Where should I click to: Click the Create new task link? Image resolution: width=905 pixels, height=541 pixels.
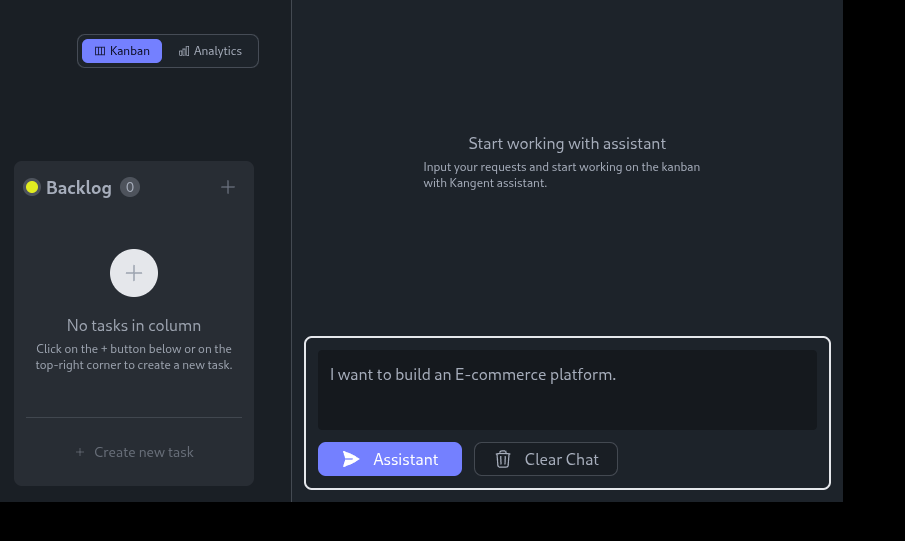pos(144,452)
